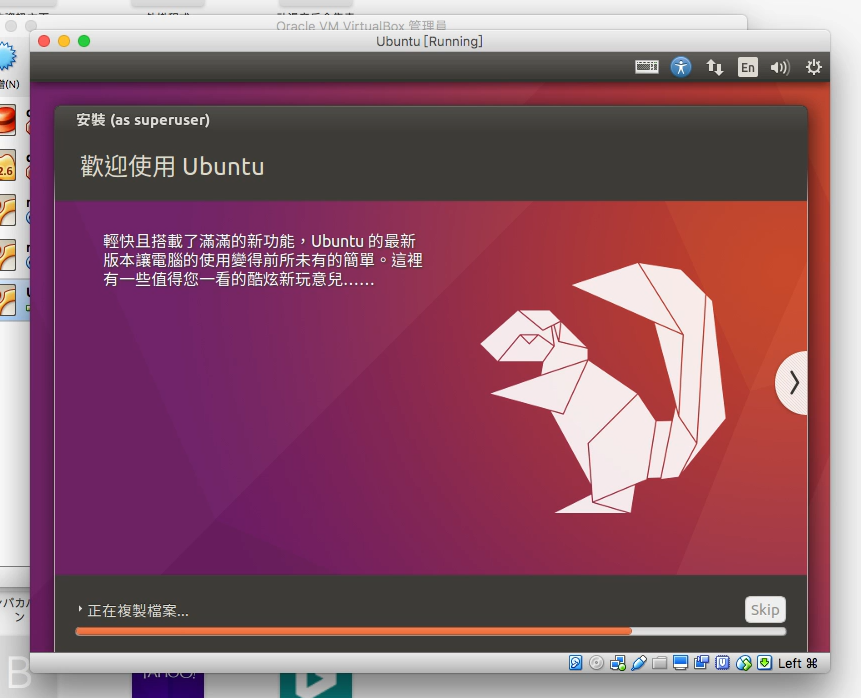Click the display monitor icon in VirtualBox status bar
This screenshot has width=861, height=698.
pyautogui.click(x=680, y=663)
